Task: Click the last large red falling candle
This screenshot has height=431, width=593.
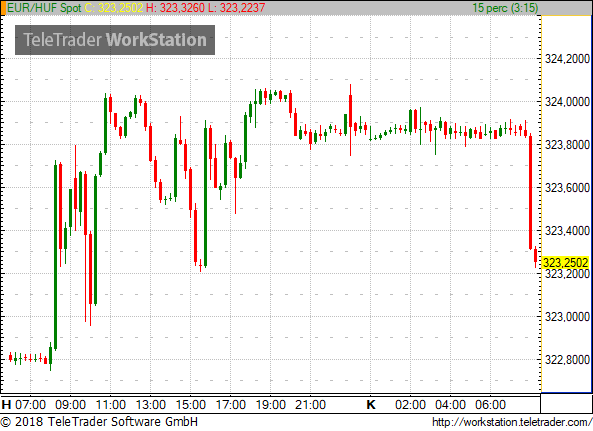Action: pyautogui.click(x=531, y=192)
